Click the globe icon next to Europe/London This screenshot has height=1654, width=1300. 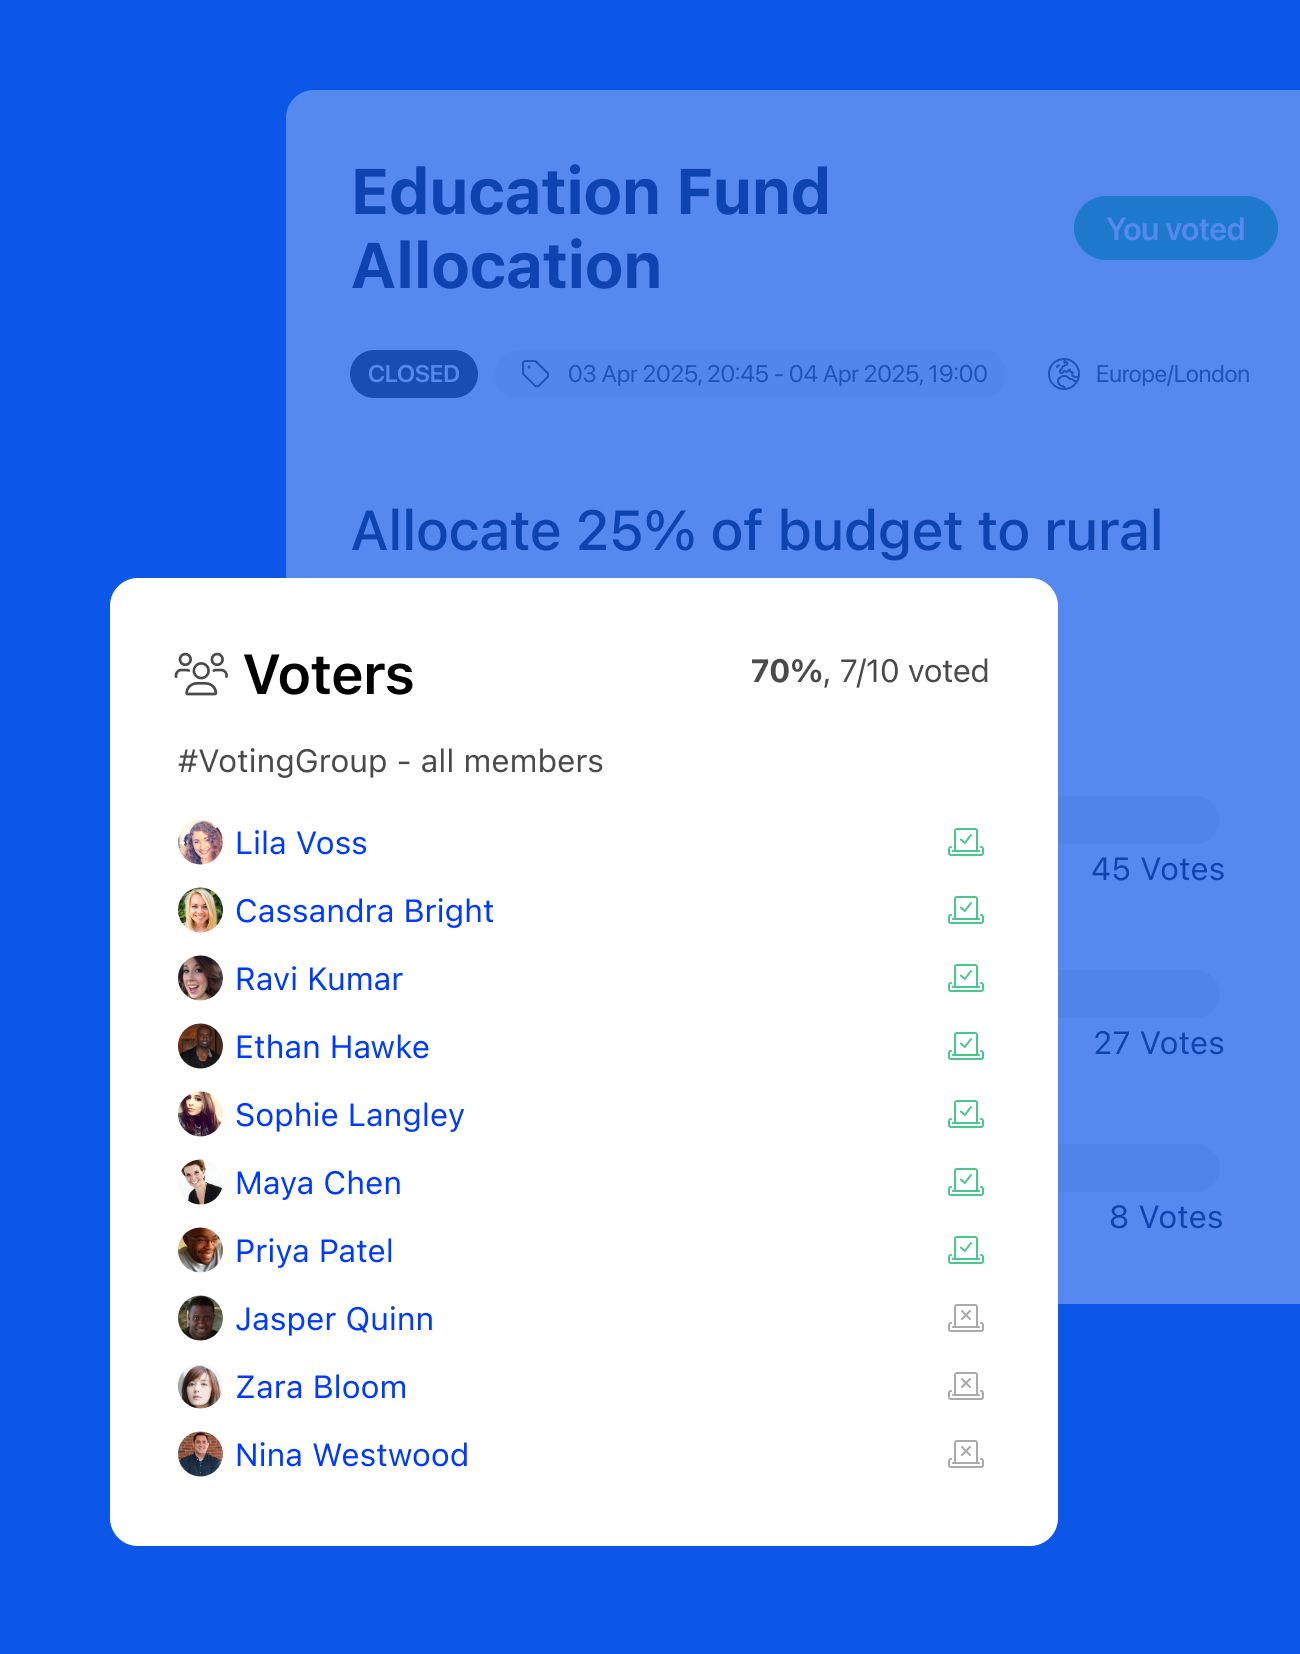click(x=1063, y=374)
